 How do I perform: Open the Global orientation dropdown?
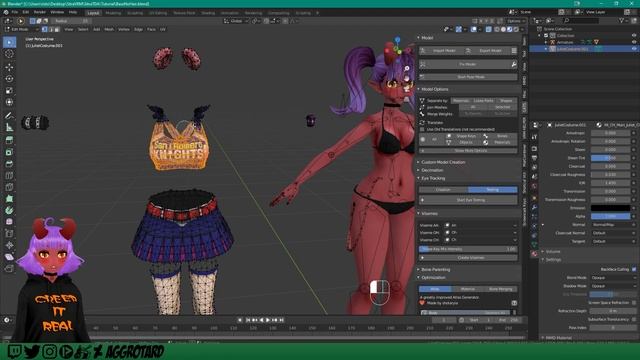[x=236, y=21]
